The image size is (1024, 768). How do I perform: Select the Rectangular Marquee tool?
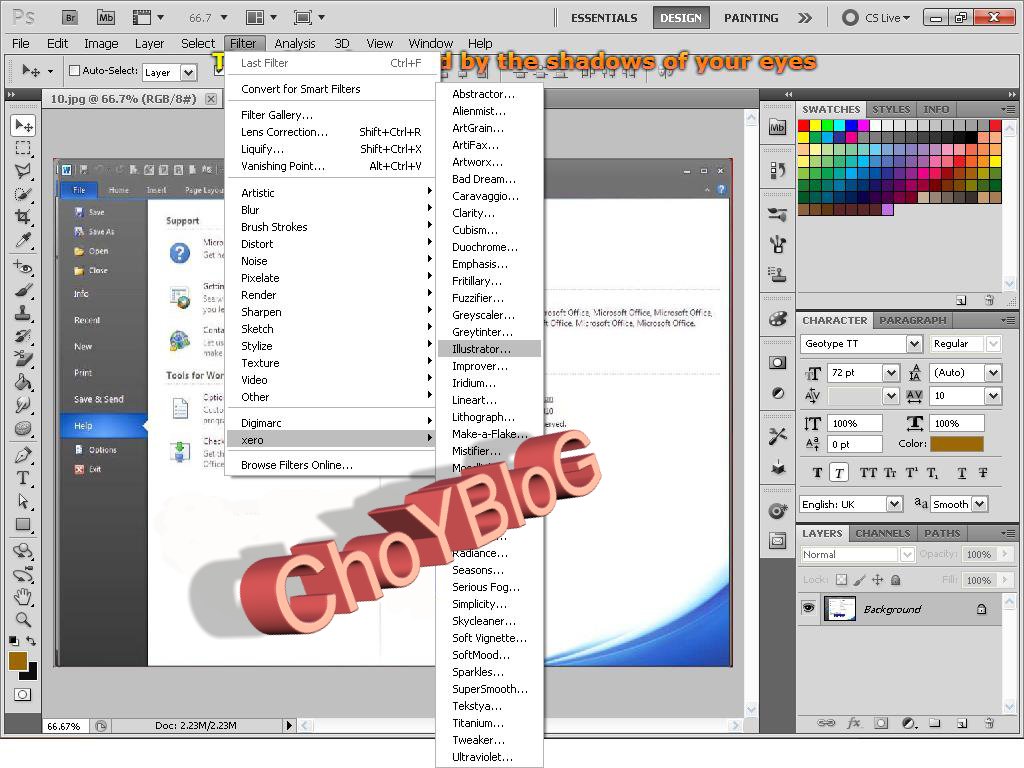tap(23, 148)
